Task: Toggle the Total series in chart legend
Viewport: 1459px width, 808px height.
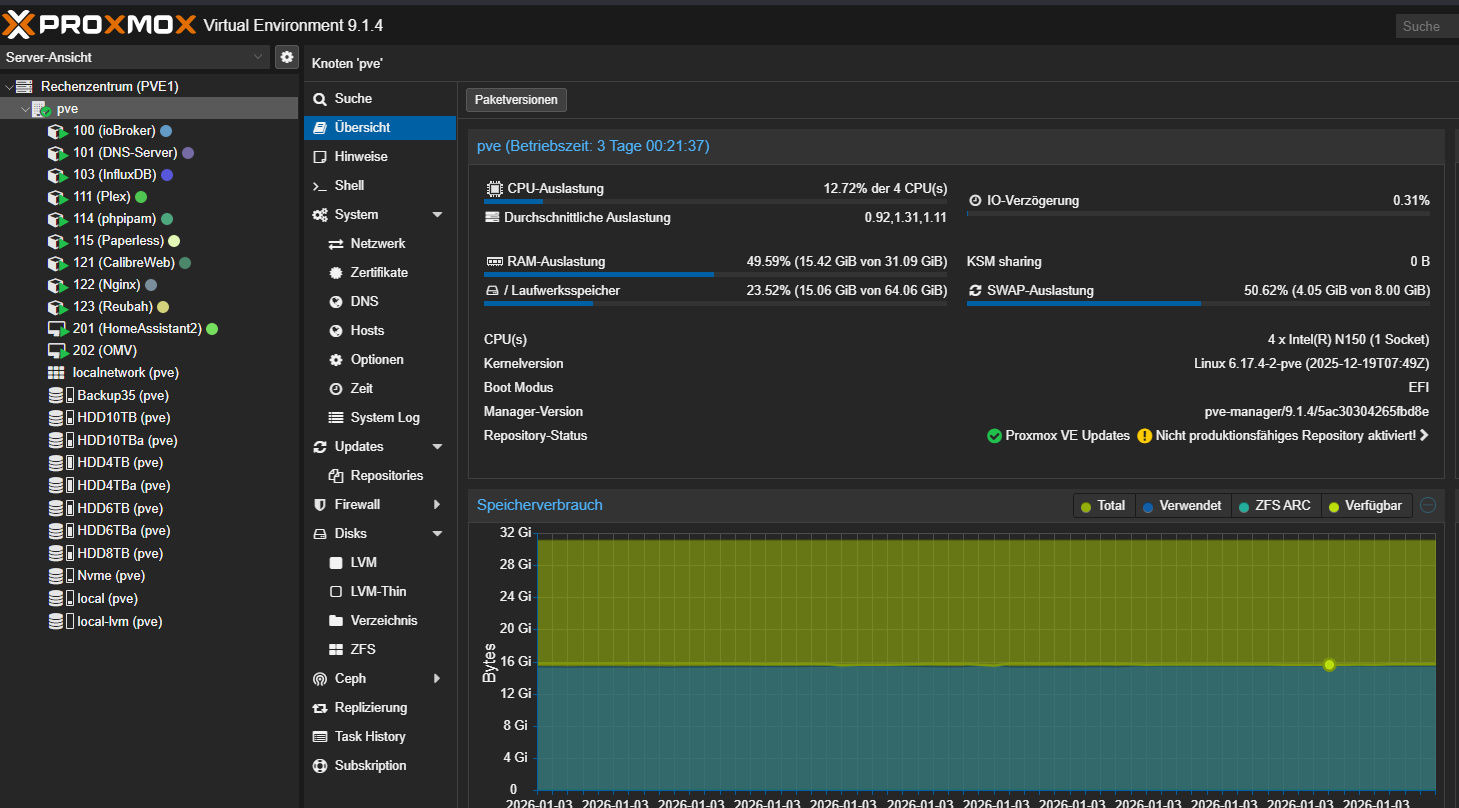Action: (x=1103, y=506)
